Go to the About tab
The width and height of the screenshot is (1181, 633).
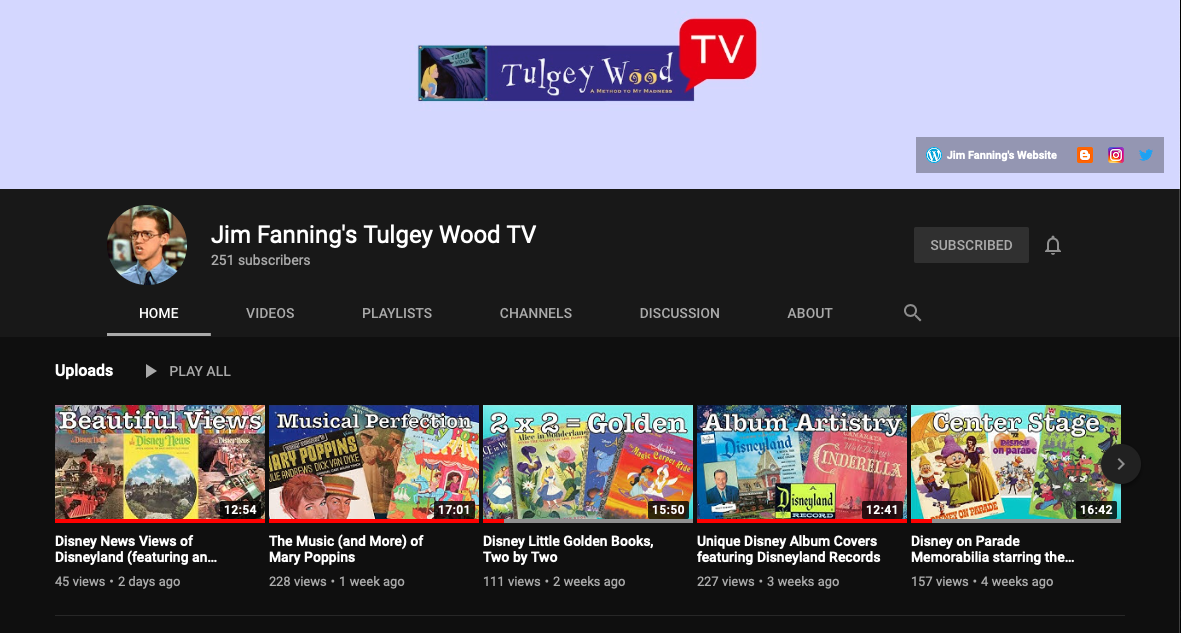click(x=809, y=313)
